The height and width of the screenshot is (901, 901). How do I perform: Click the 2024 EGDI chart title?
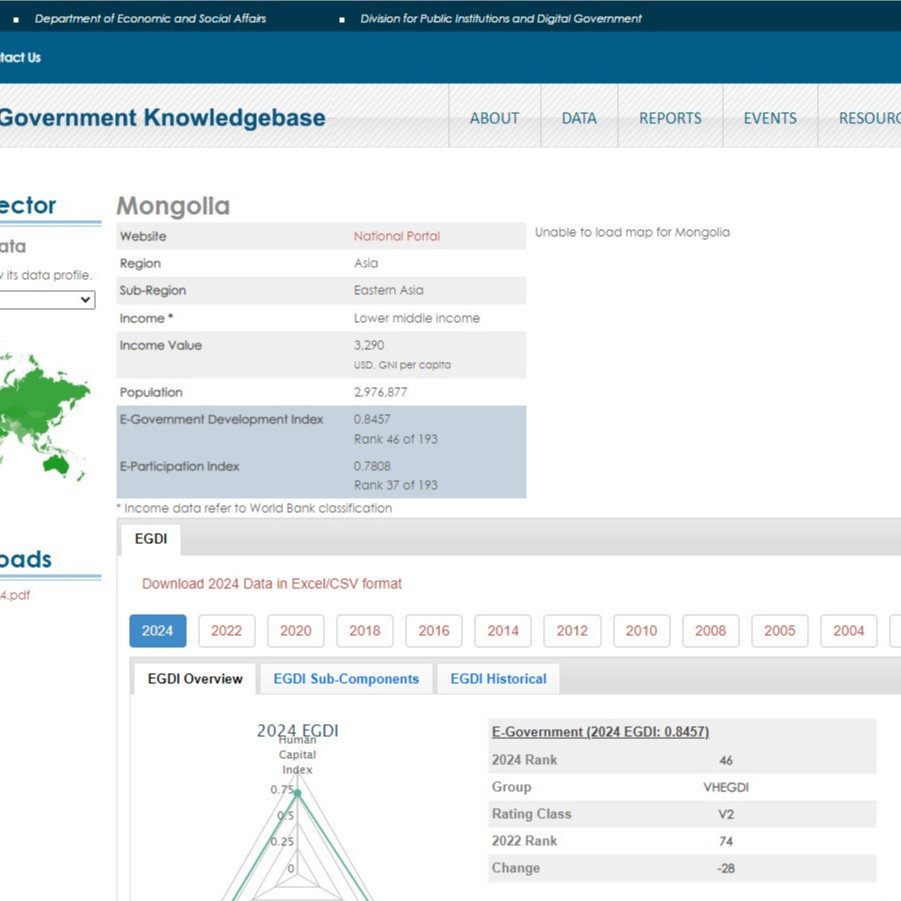coord(297,731)
